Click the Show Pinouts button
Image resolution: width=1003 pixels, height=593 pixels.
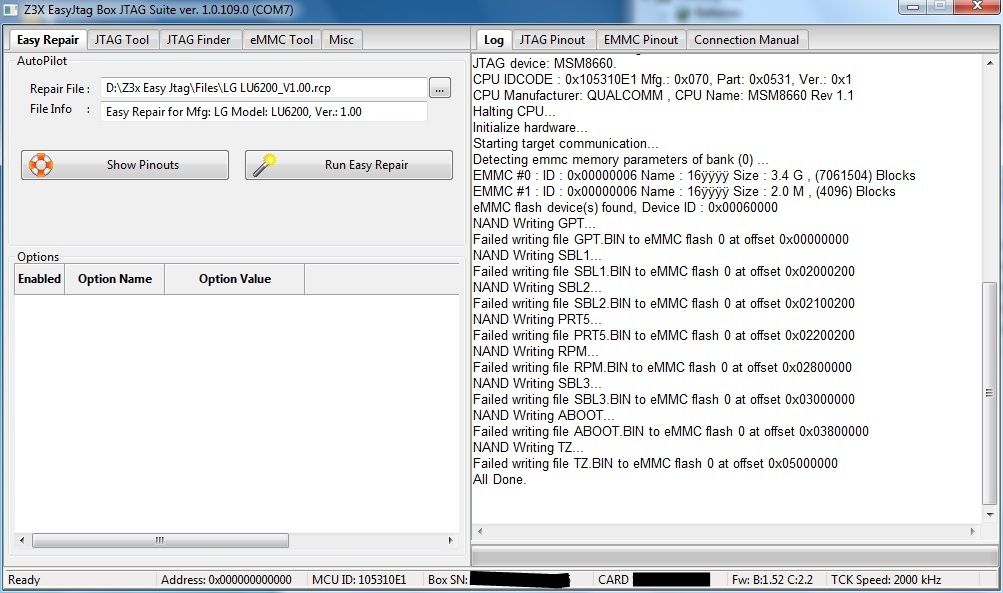[x=125, y=165]
